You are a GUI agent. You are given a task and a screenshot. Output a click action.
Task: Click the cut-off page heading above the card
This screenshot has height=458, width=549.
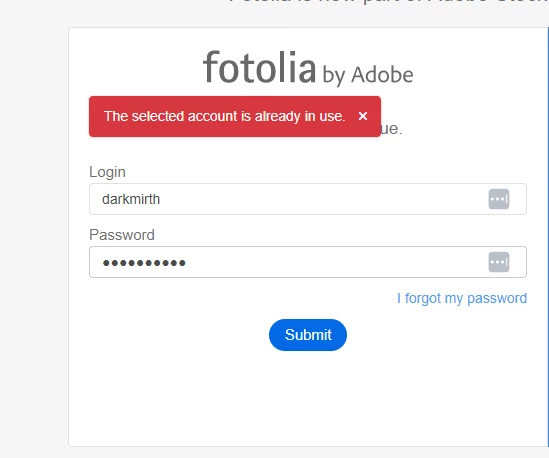pos(389,2)
